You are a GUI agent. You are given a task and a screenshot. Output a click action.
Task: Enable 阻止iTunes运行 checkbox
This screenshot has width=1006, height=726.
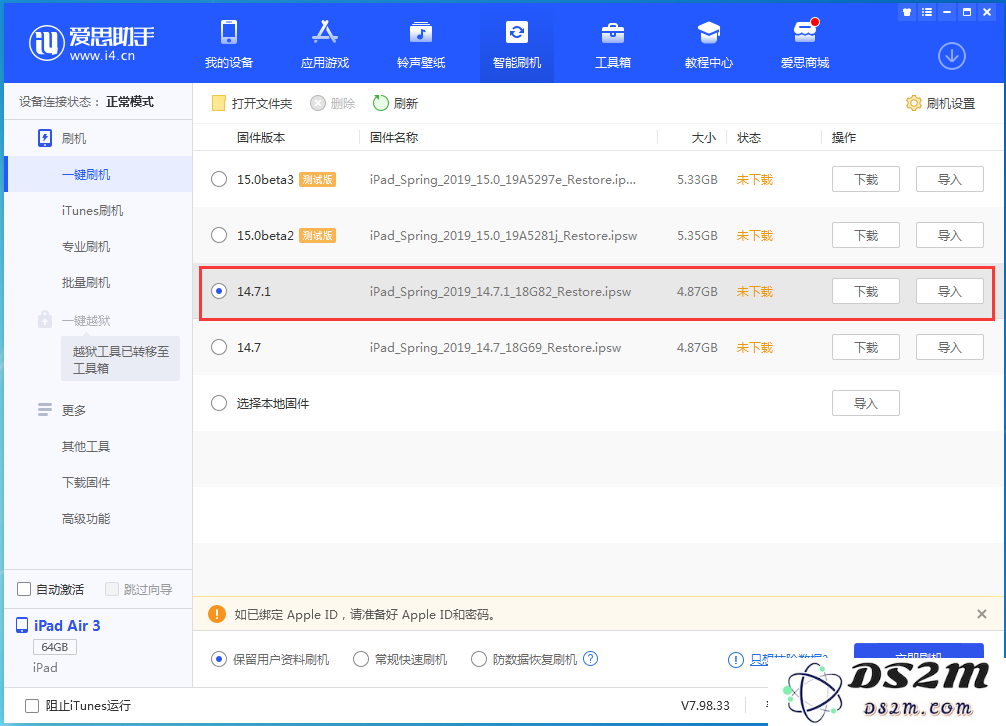click(31, 705)
